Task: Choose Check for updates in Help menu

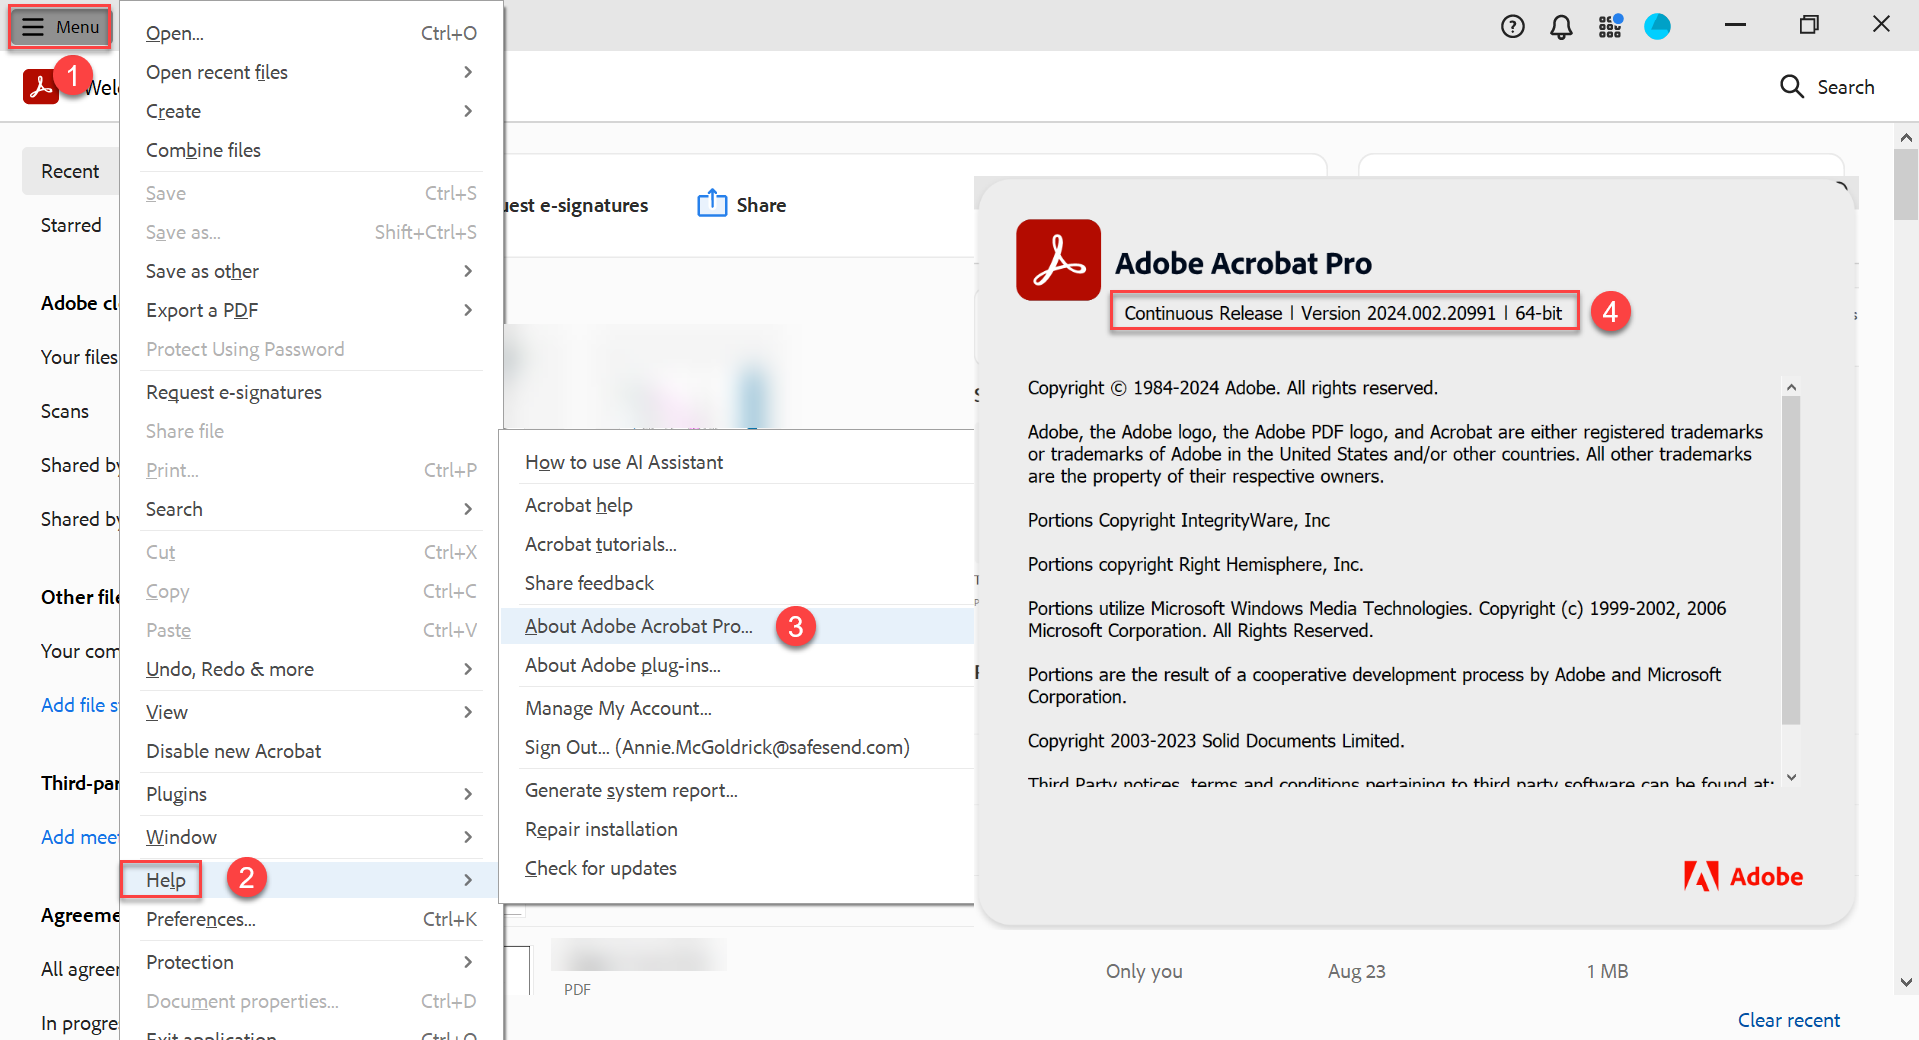Action: [x=600, y=868]
